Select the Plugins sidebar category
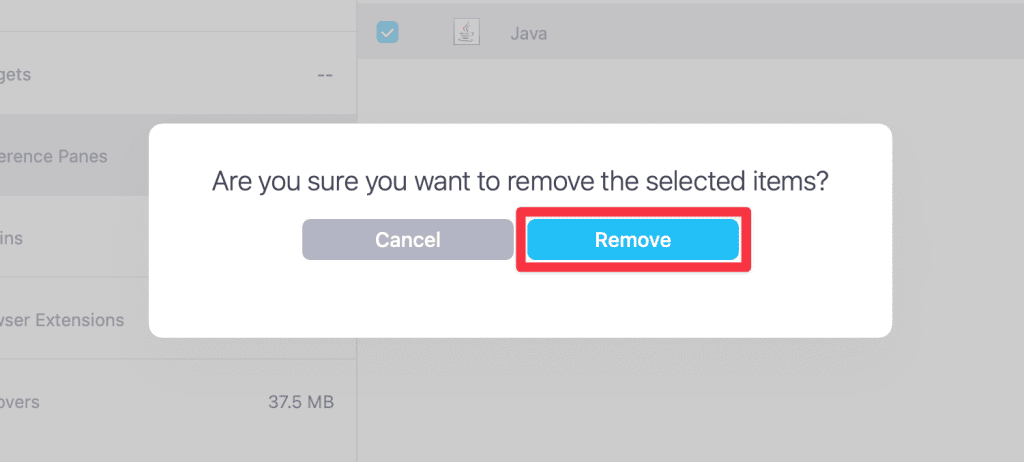 pyautogui.click(x=12, y=238)
